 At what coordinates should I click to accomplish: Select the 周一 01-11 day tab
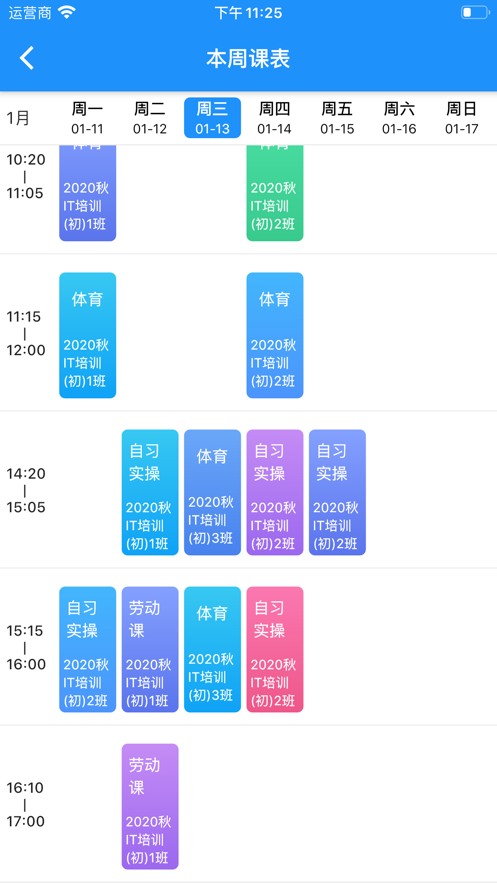pos(87,118)
